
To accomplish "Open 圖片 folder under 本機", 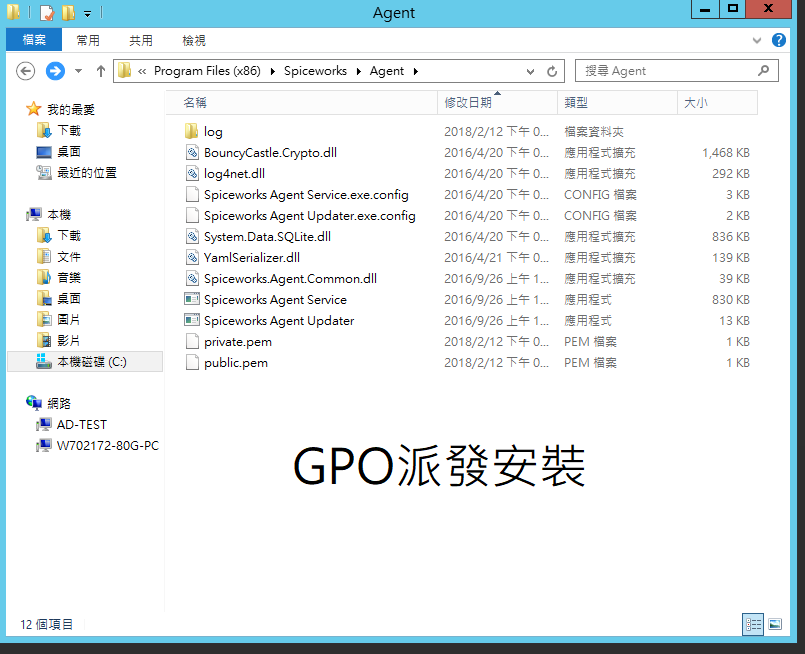I will pos(69,320).
